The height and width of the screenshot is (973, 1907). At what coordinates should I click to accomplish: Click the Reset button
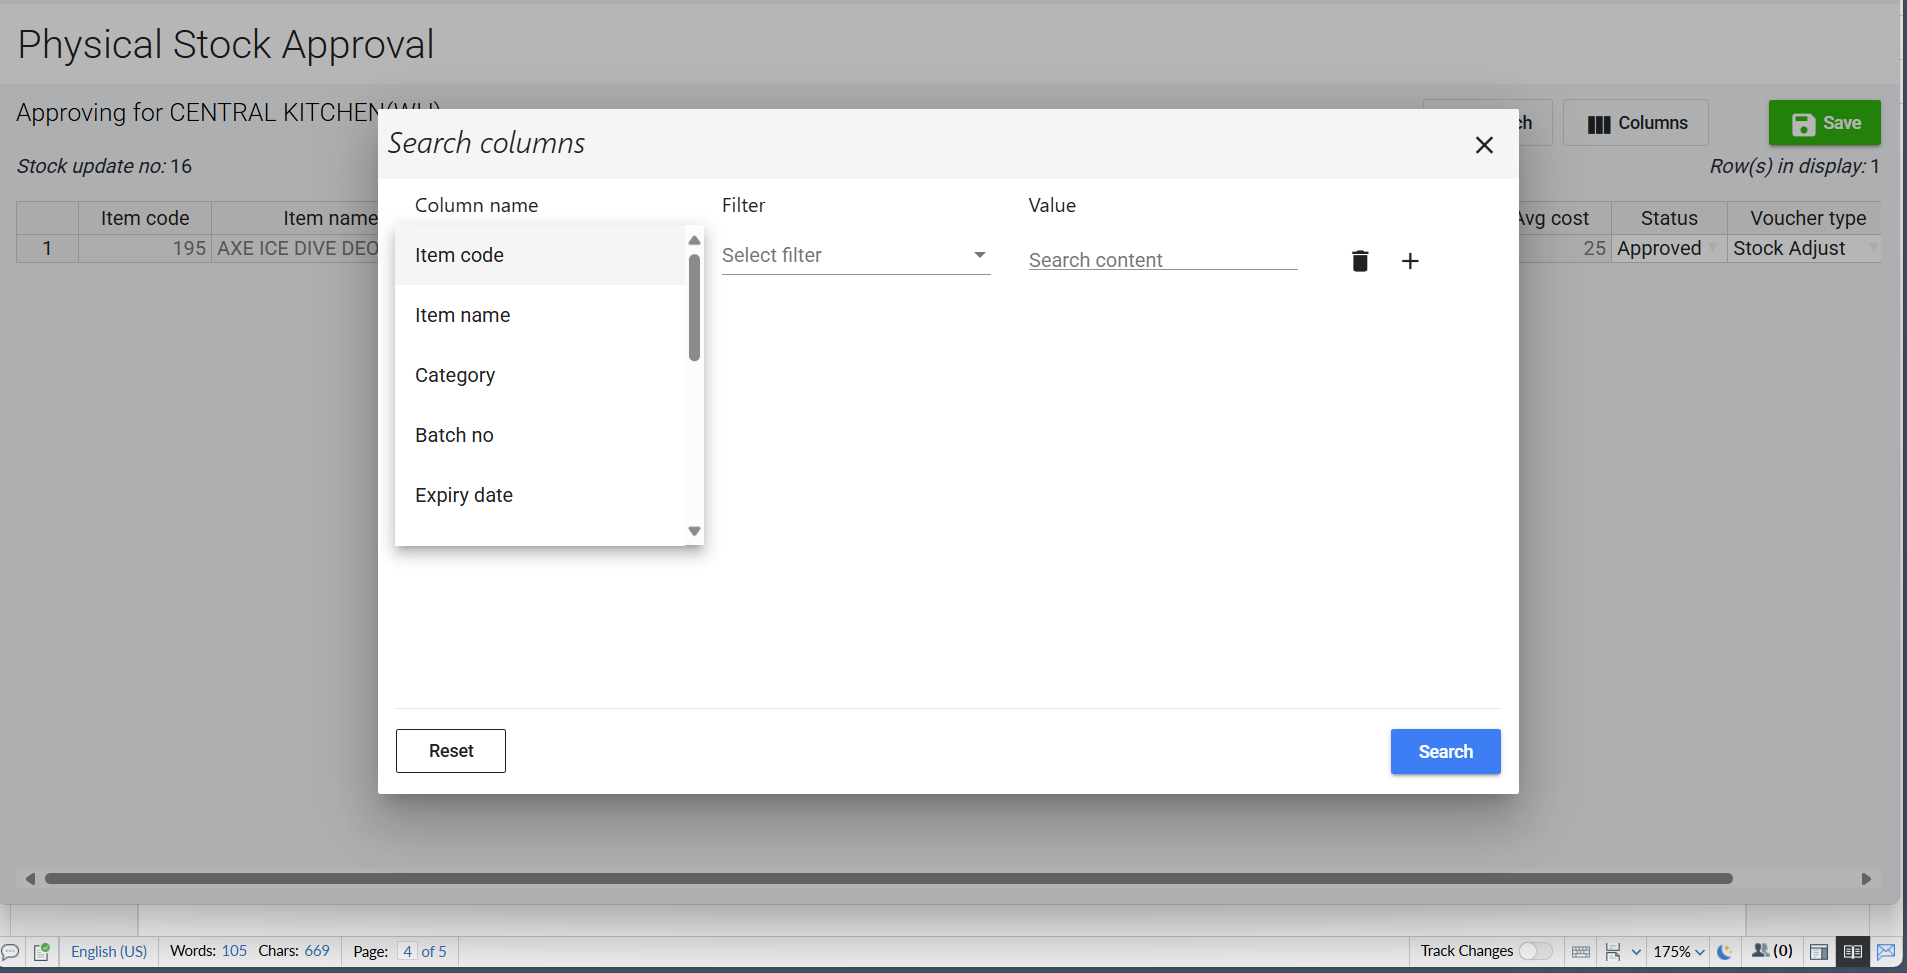[451, 751]
